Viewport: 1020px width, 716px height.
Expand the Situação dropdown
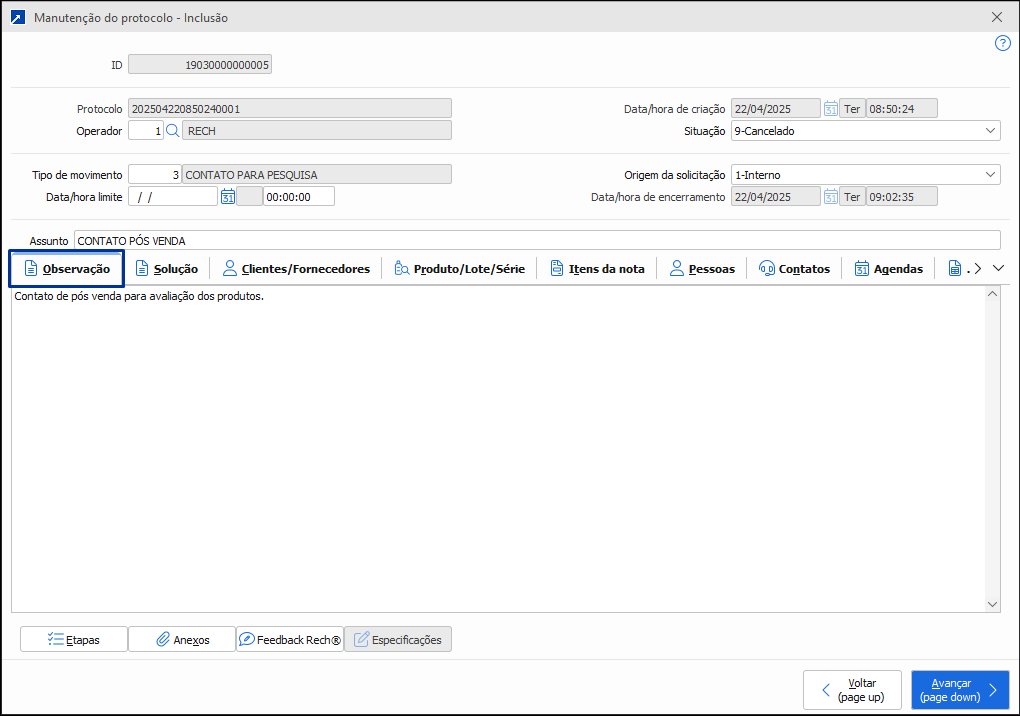click(x=991, y=131)
